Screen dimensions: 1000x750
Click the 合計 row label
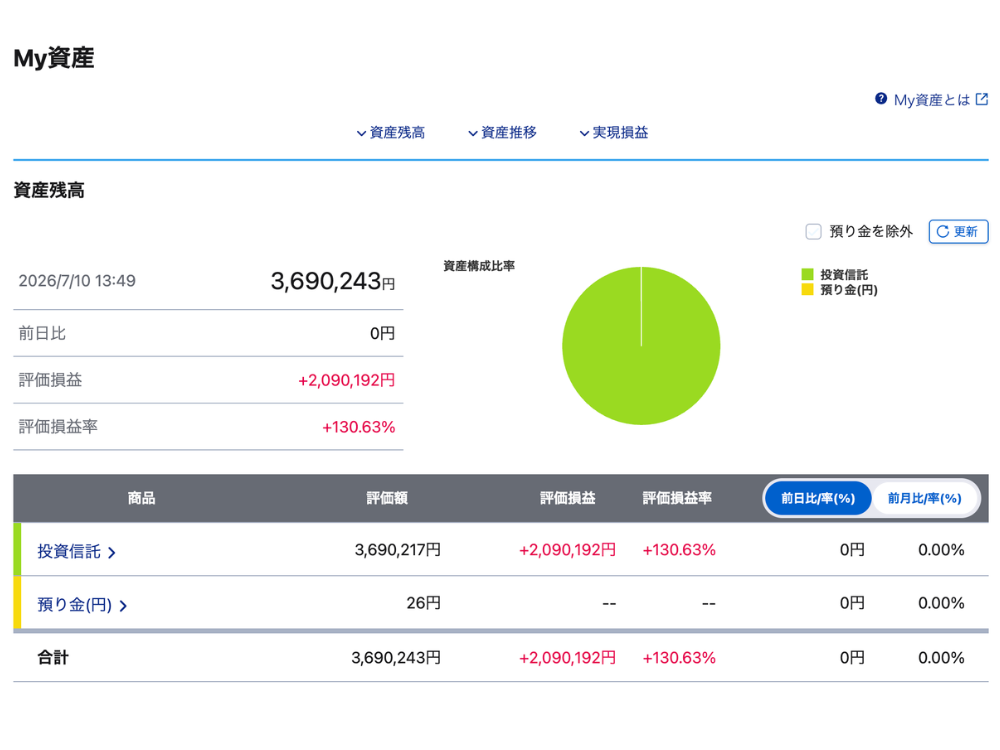(53, 658)
